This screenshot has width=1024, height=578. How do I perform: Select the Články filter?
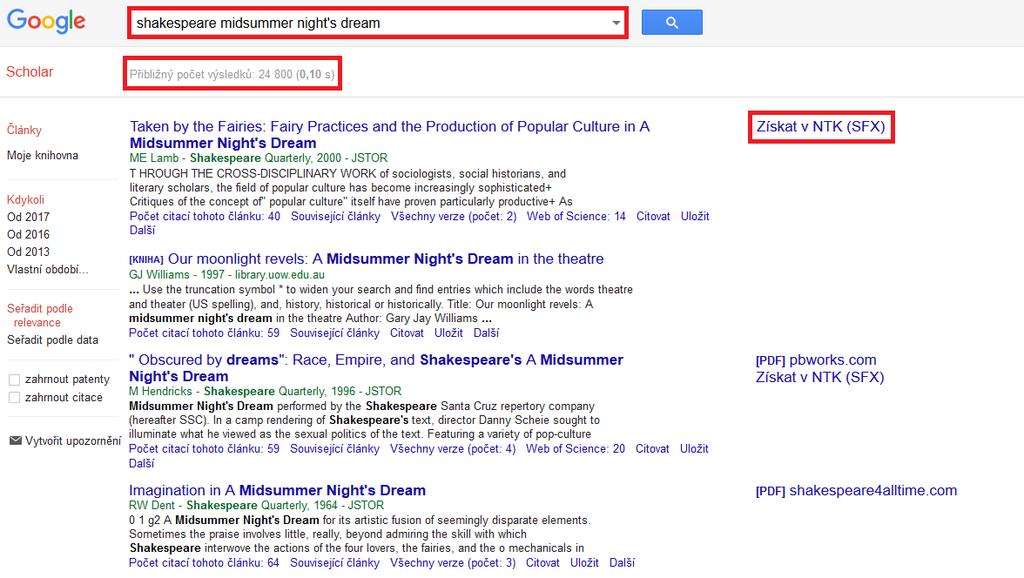pos(24,130)
